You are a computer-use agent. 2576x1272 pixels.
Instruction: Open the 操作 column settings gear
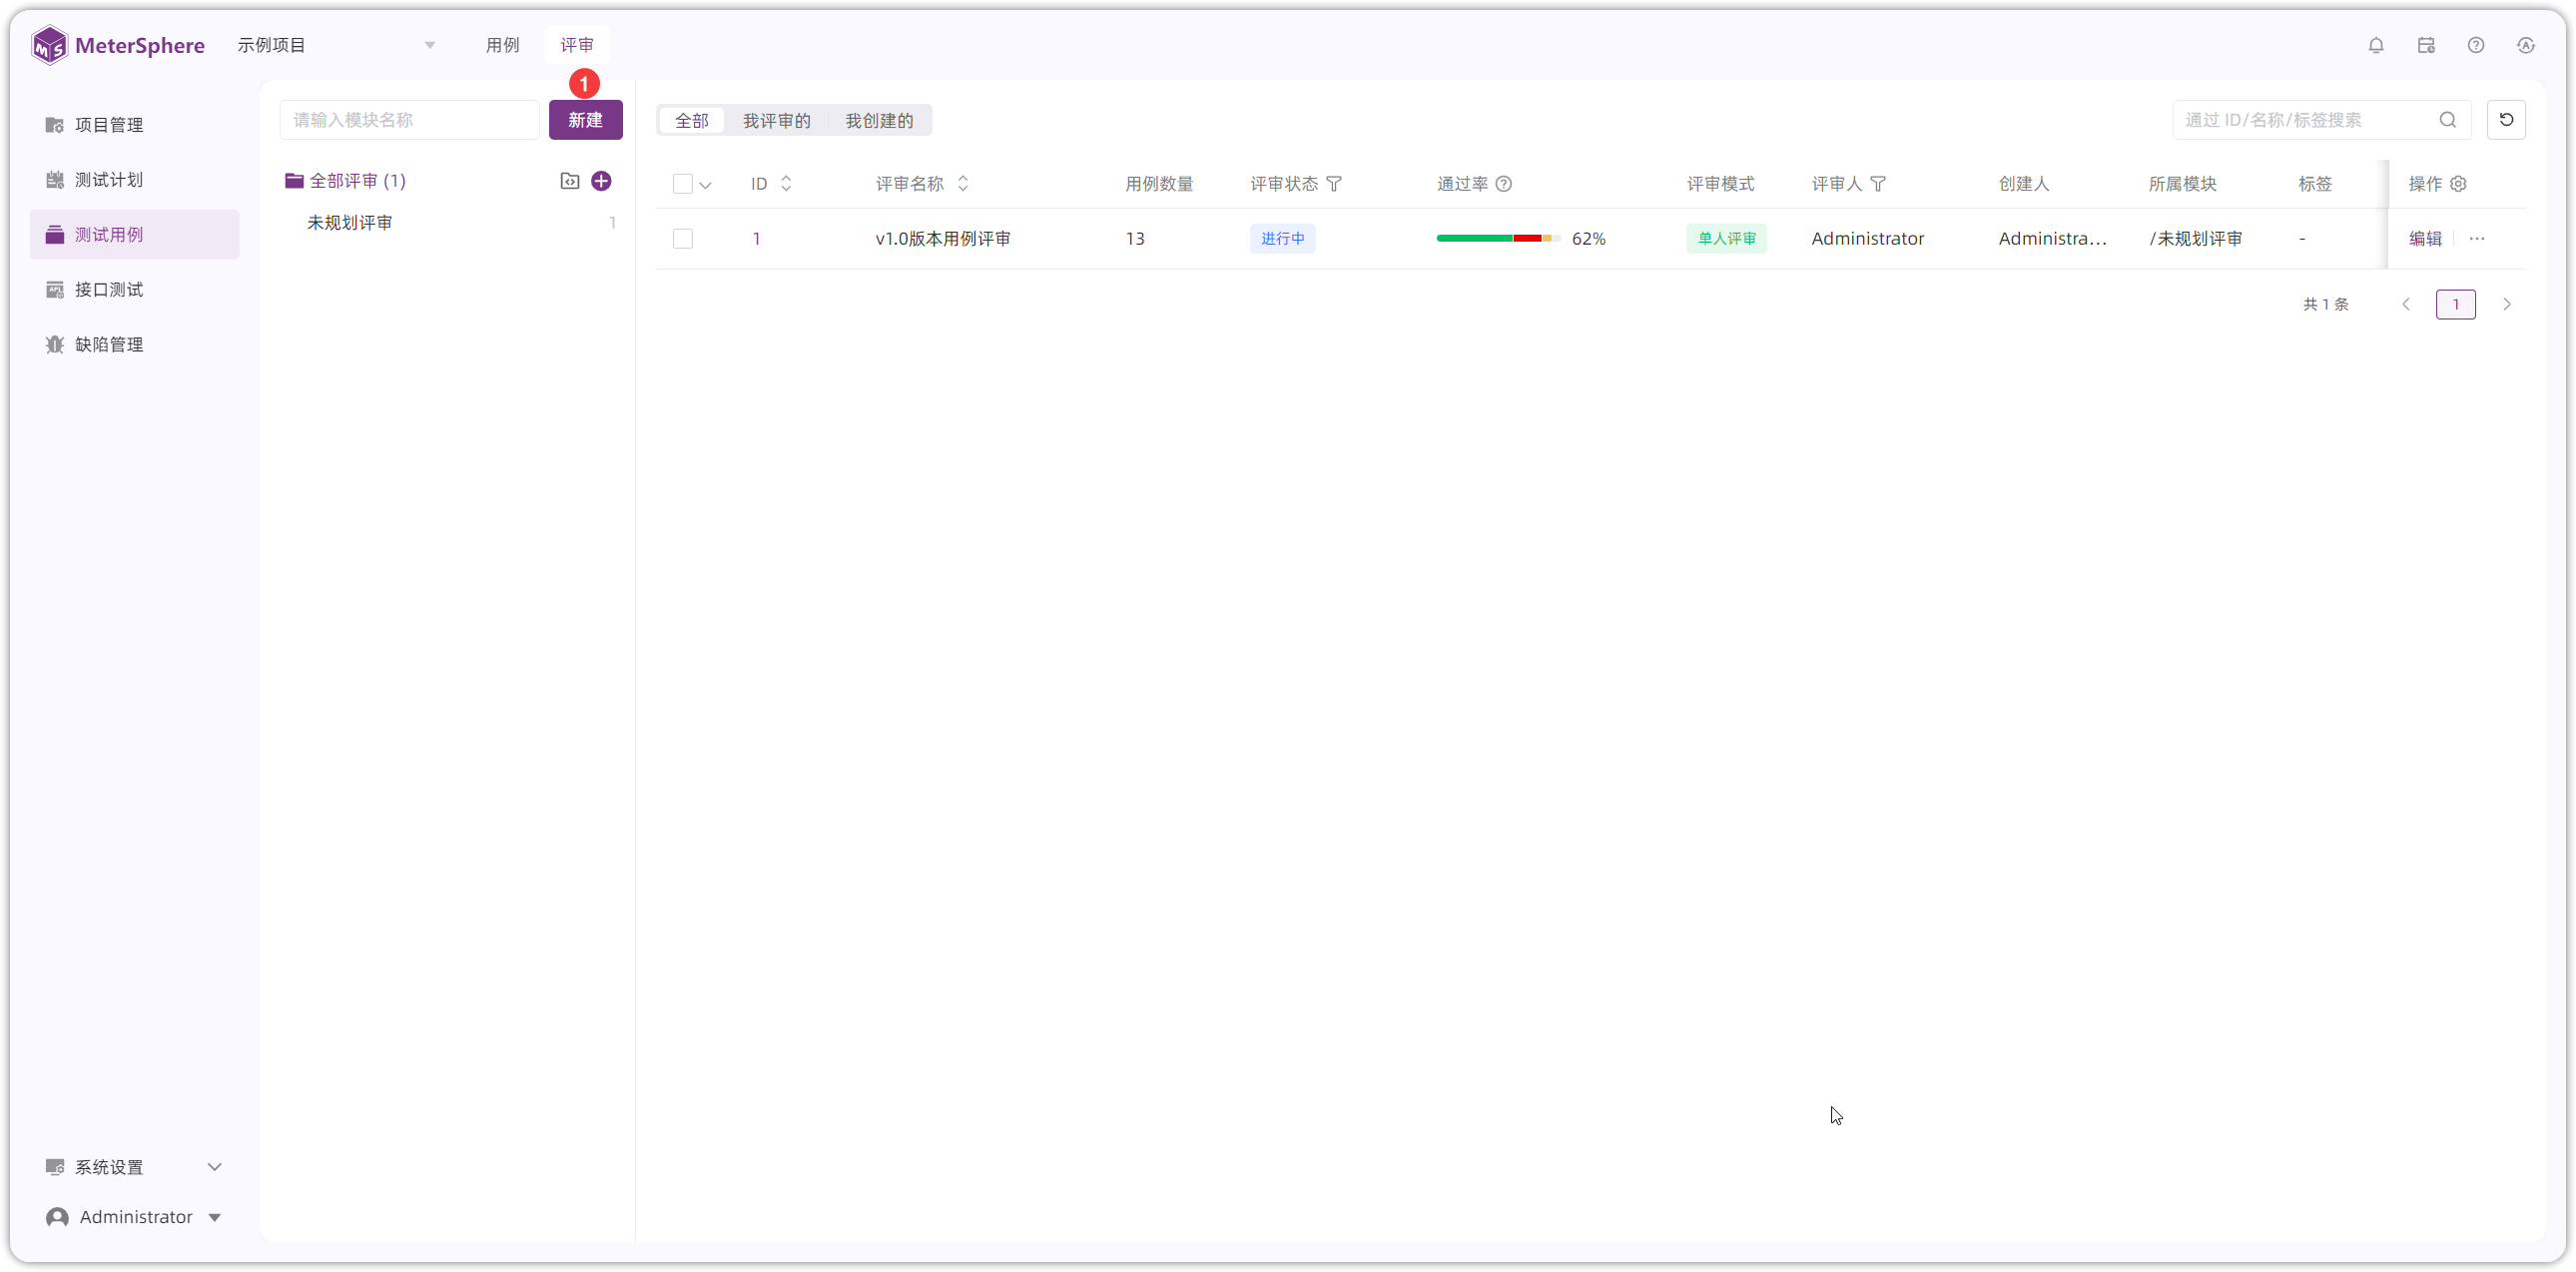pyautogui.click(x=2458, y=184)
